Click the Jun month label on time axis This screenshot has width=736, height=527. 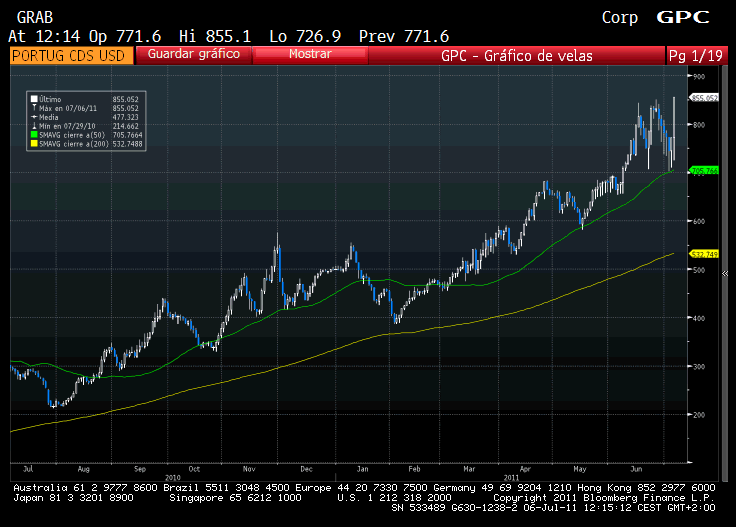tap(636, 469)
